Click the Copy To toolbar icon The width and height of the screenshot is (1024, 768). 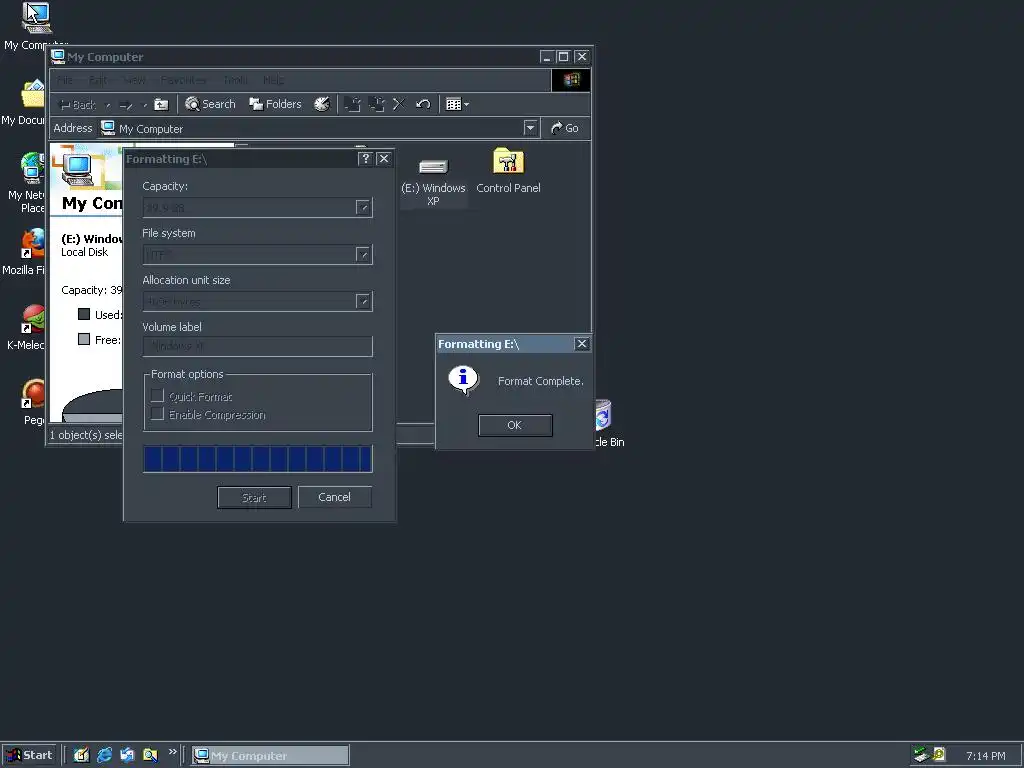point(376,104)
